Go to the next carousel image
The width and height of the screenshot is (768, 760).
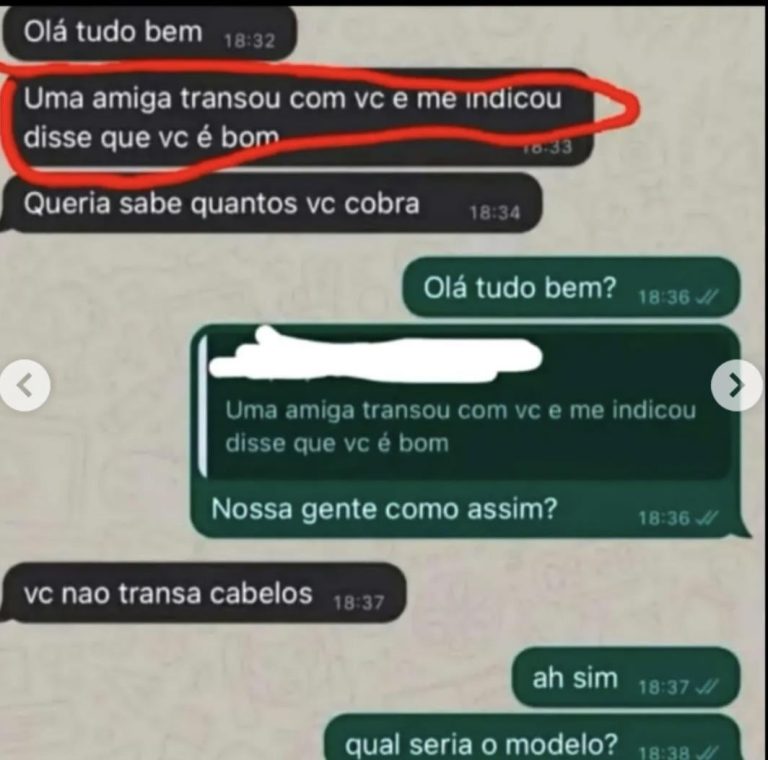click(x=736, y=385)
